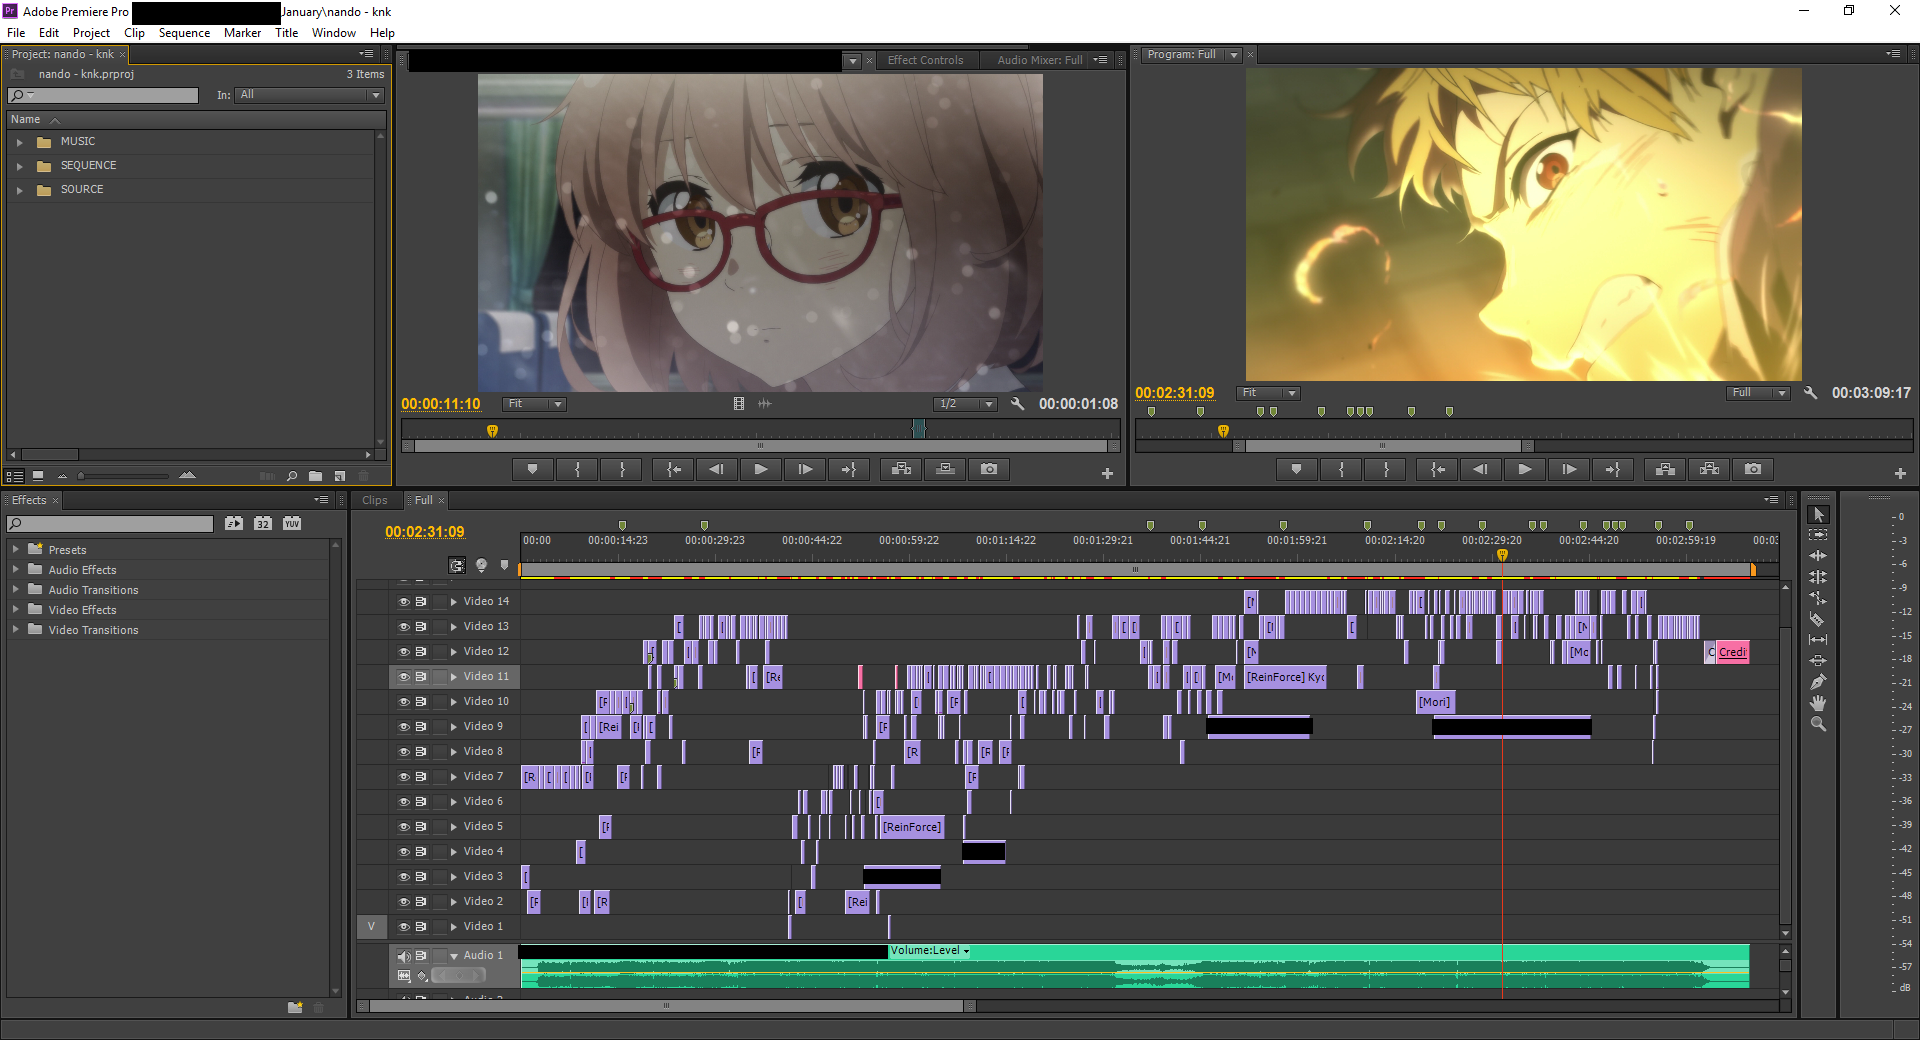Click Project panel thumbnail zoom slider
1920x1040 pixels.
(122, 476)
